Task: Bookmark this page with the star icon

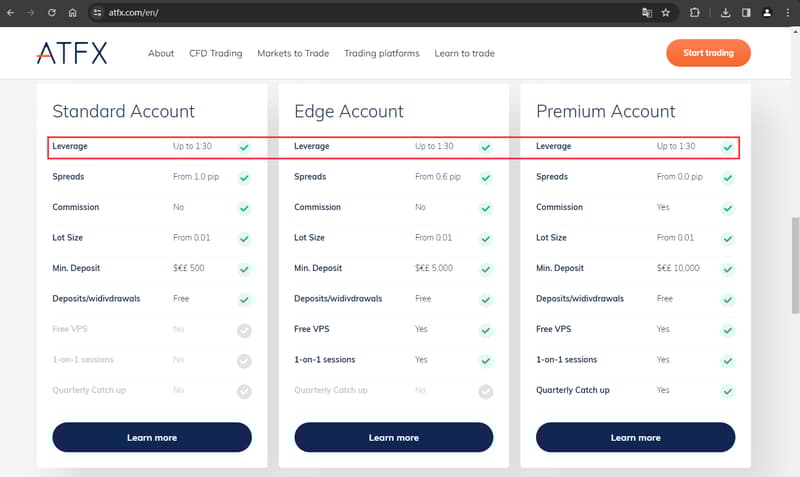Action: (x=665, y=13)
